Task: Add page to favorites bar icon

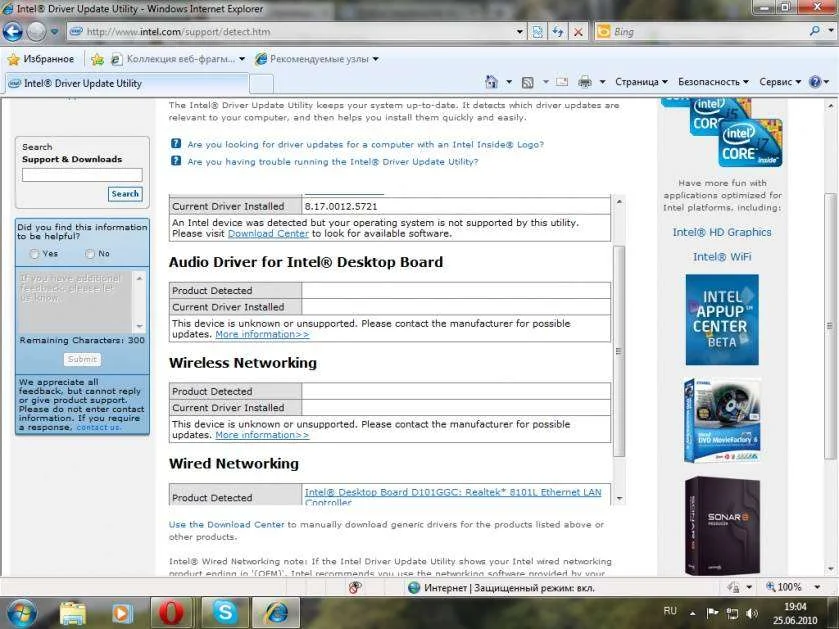Action: click(x=97, y=59)
